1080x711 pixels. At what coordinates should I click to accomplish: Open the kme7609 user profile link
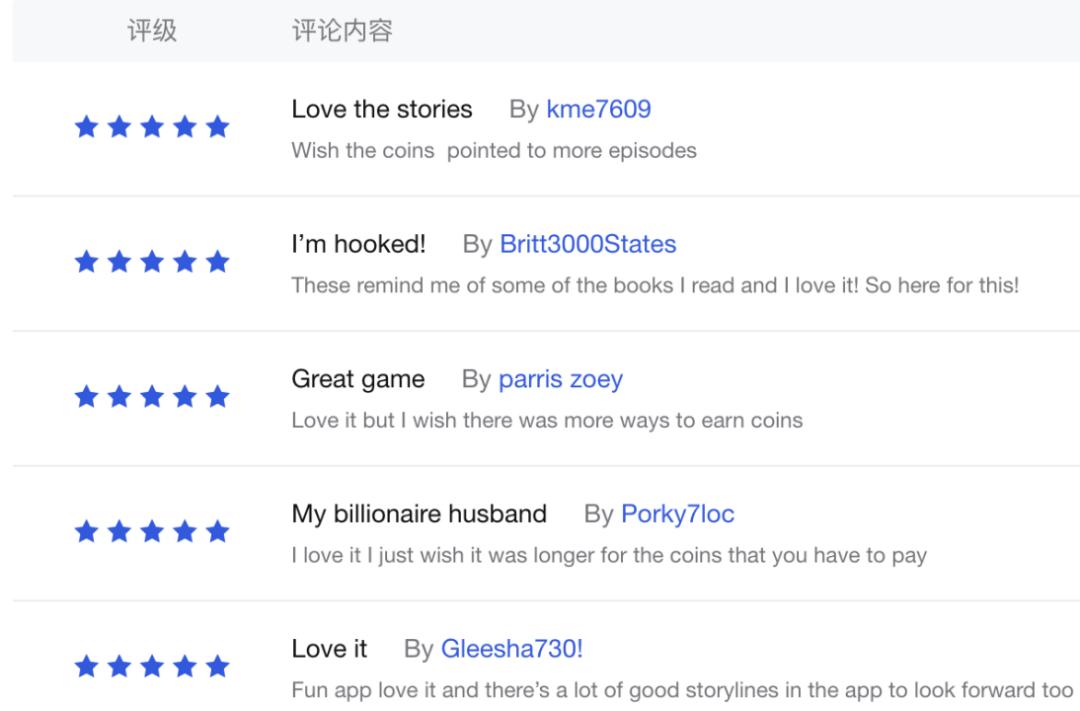click(598, 109)
